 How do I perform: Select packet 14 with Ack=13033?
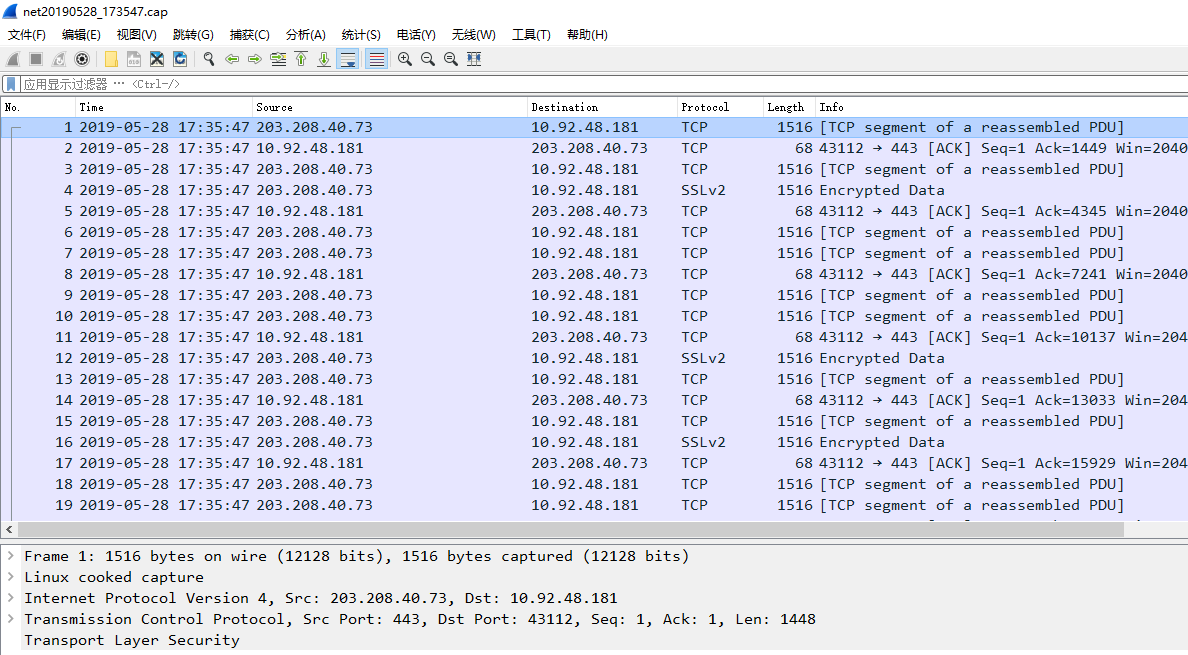tap(594, 400)
